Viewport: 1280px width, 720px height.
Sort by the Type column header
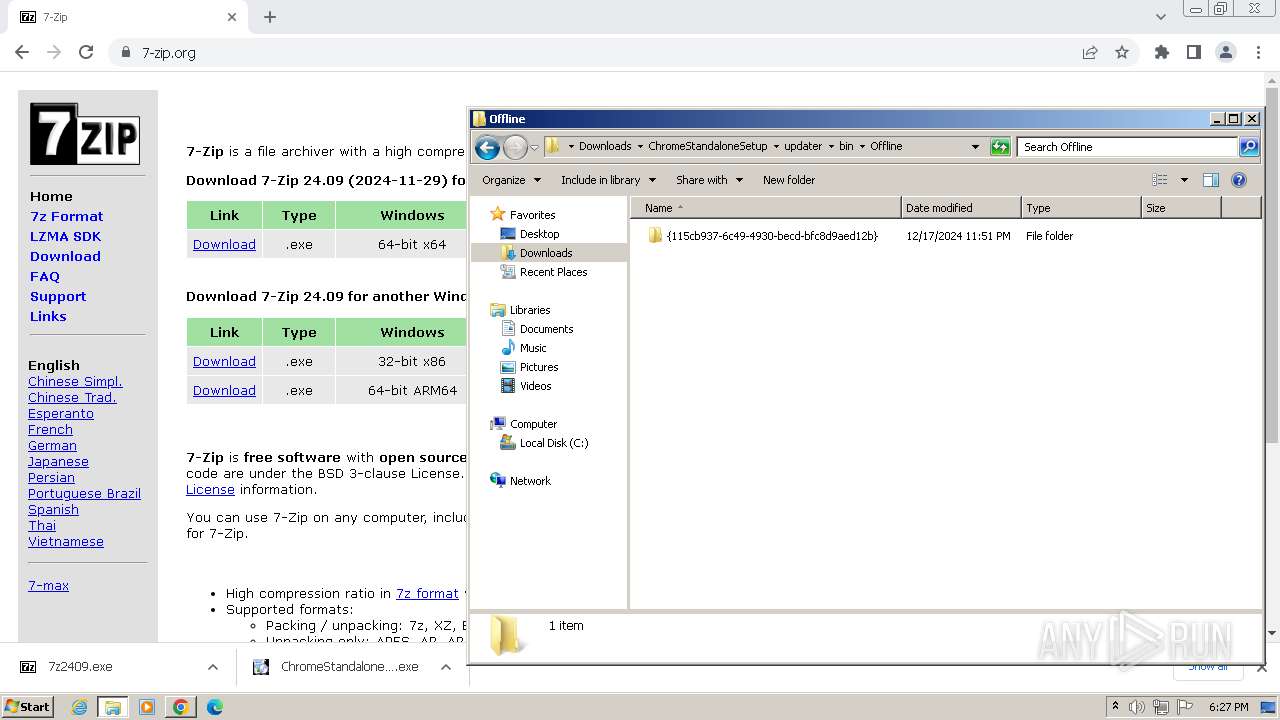click(1081, 208)
